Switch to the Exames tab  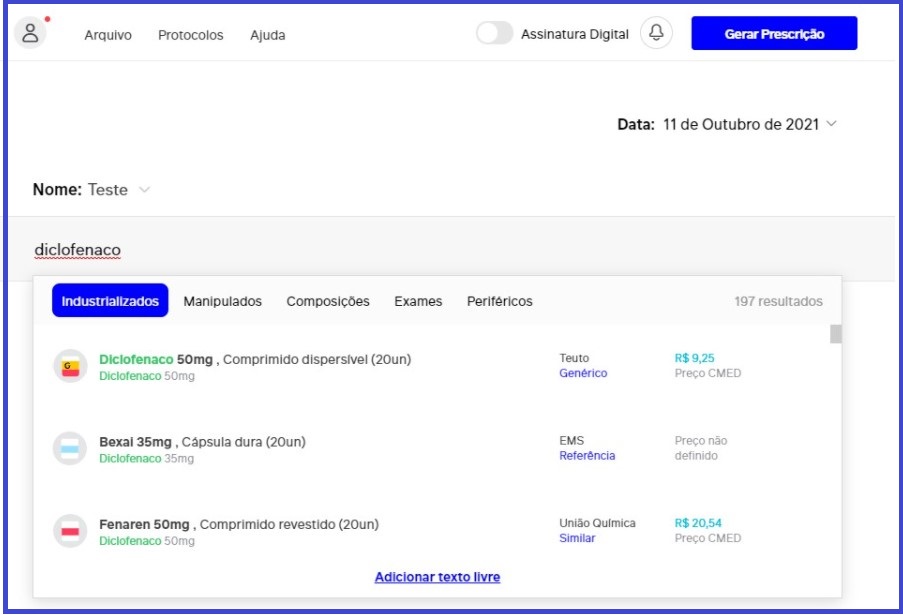pyautogui.click(x=418, y=301)
